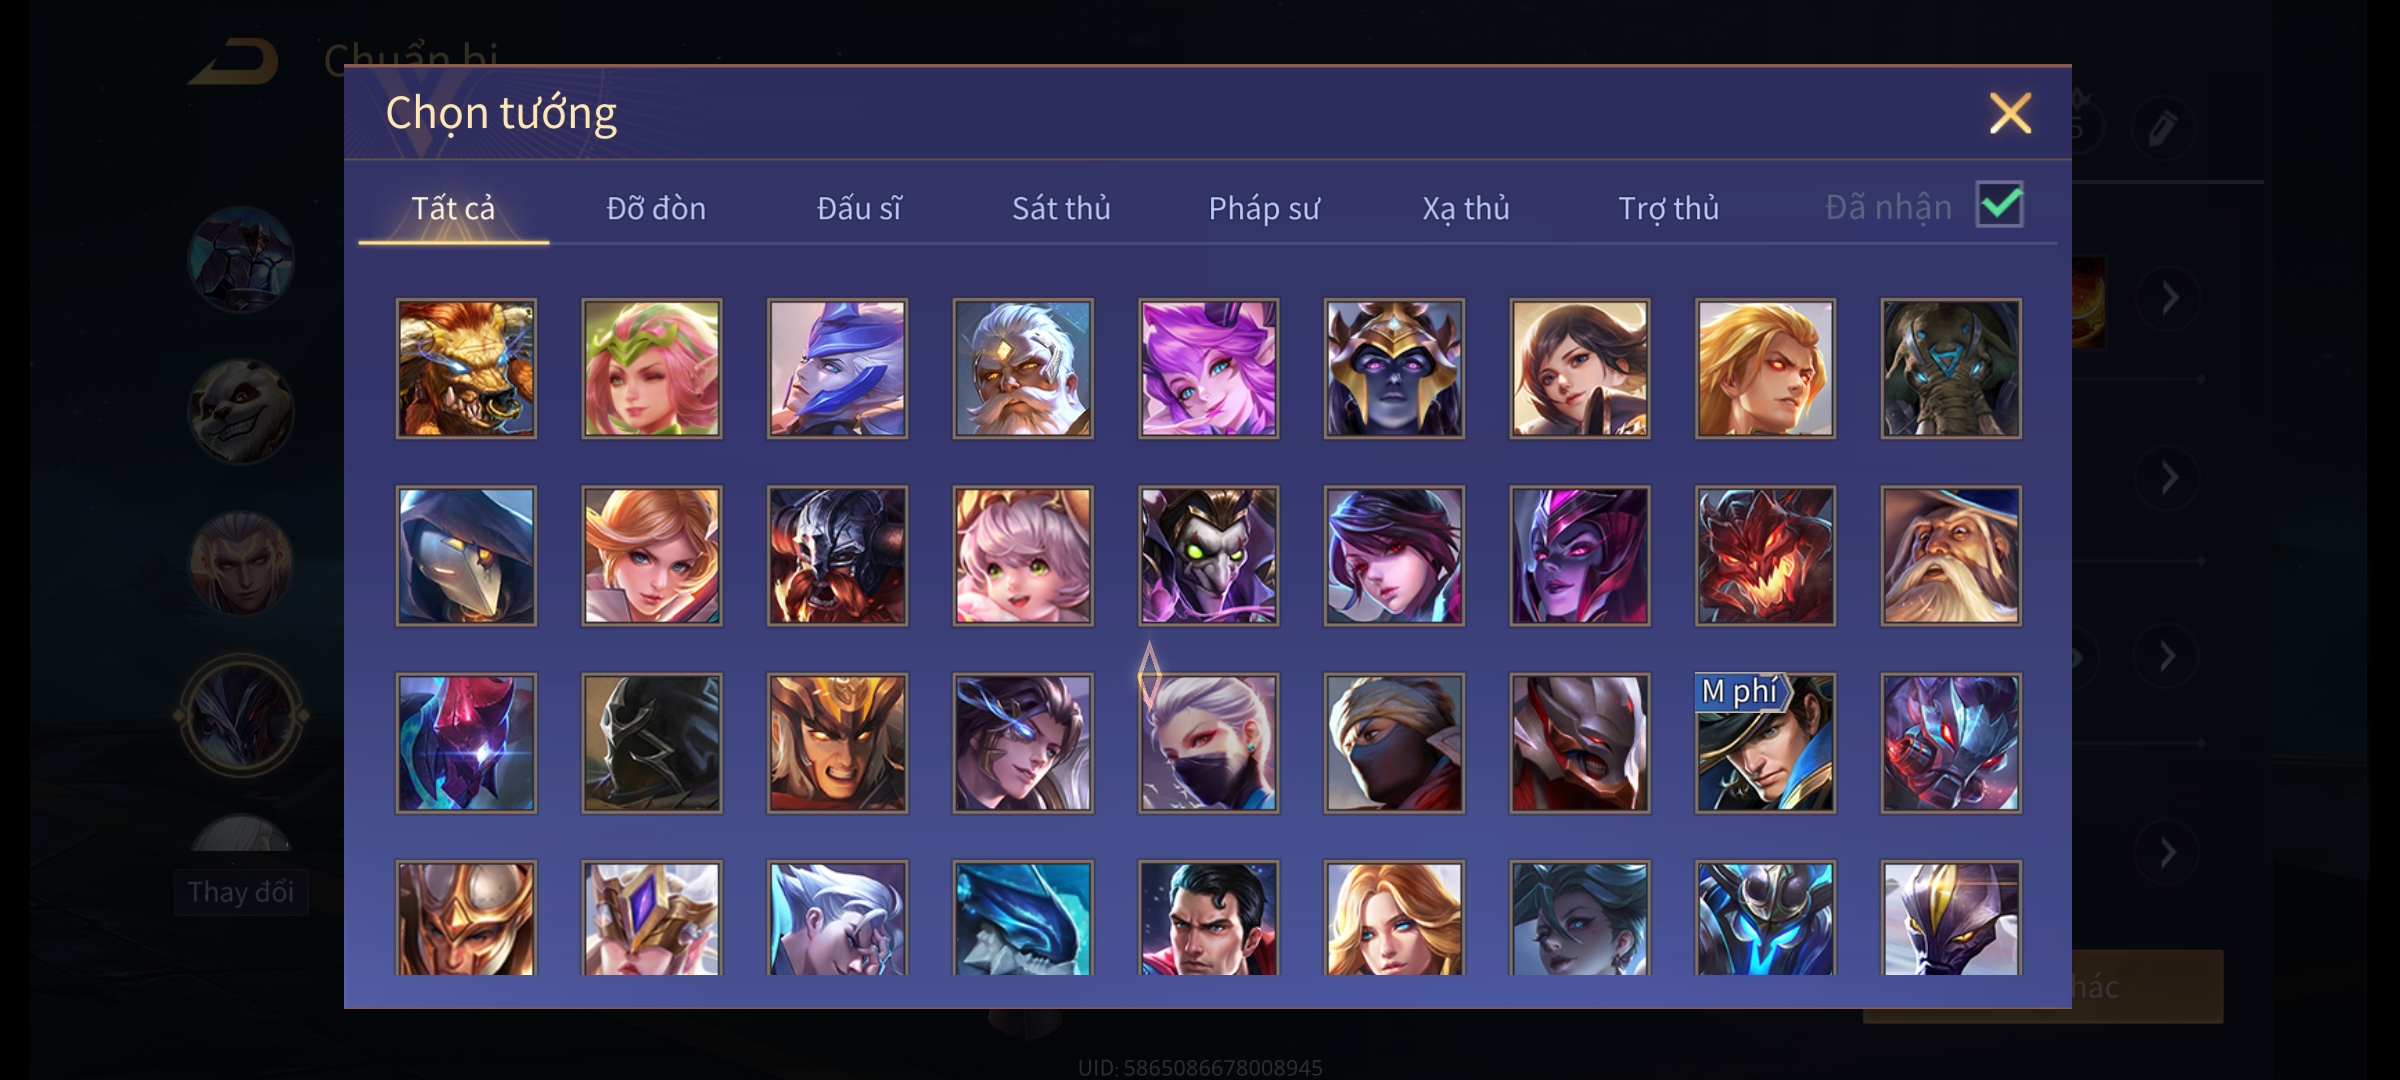2400x1080 pixels.
Task: Select the golden lion beast hero portrait
Action: (x=466, y=368)
